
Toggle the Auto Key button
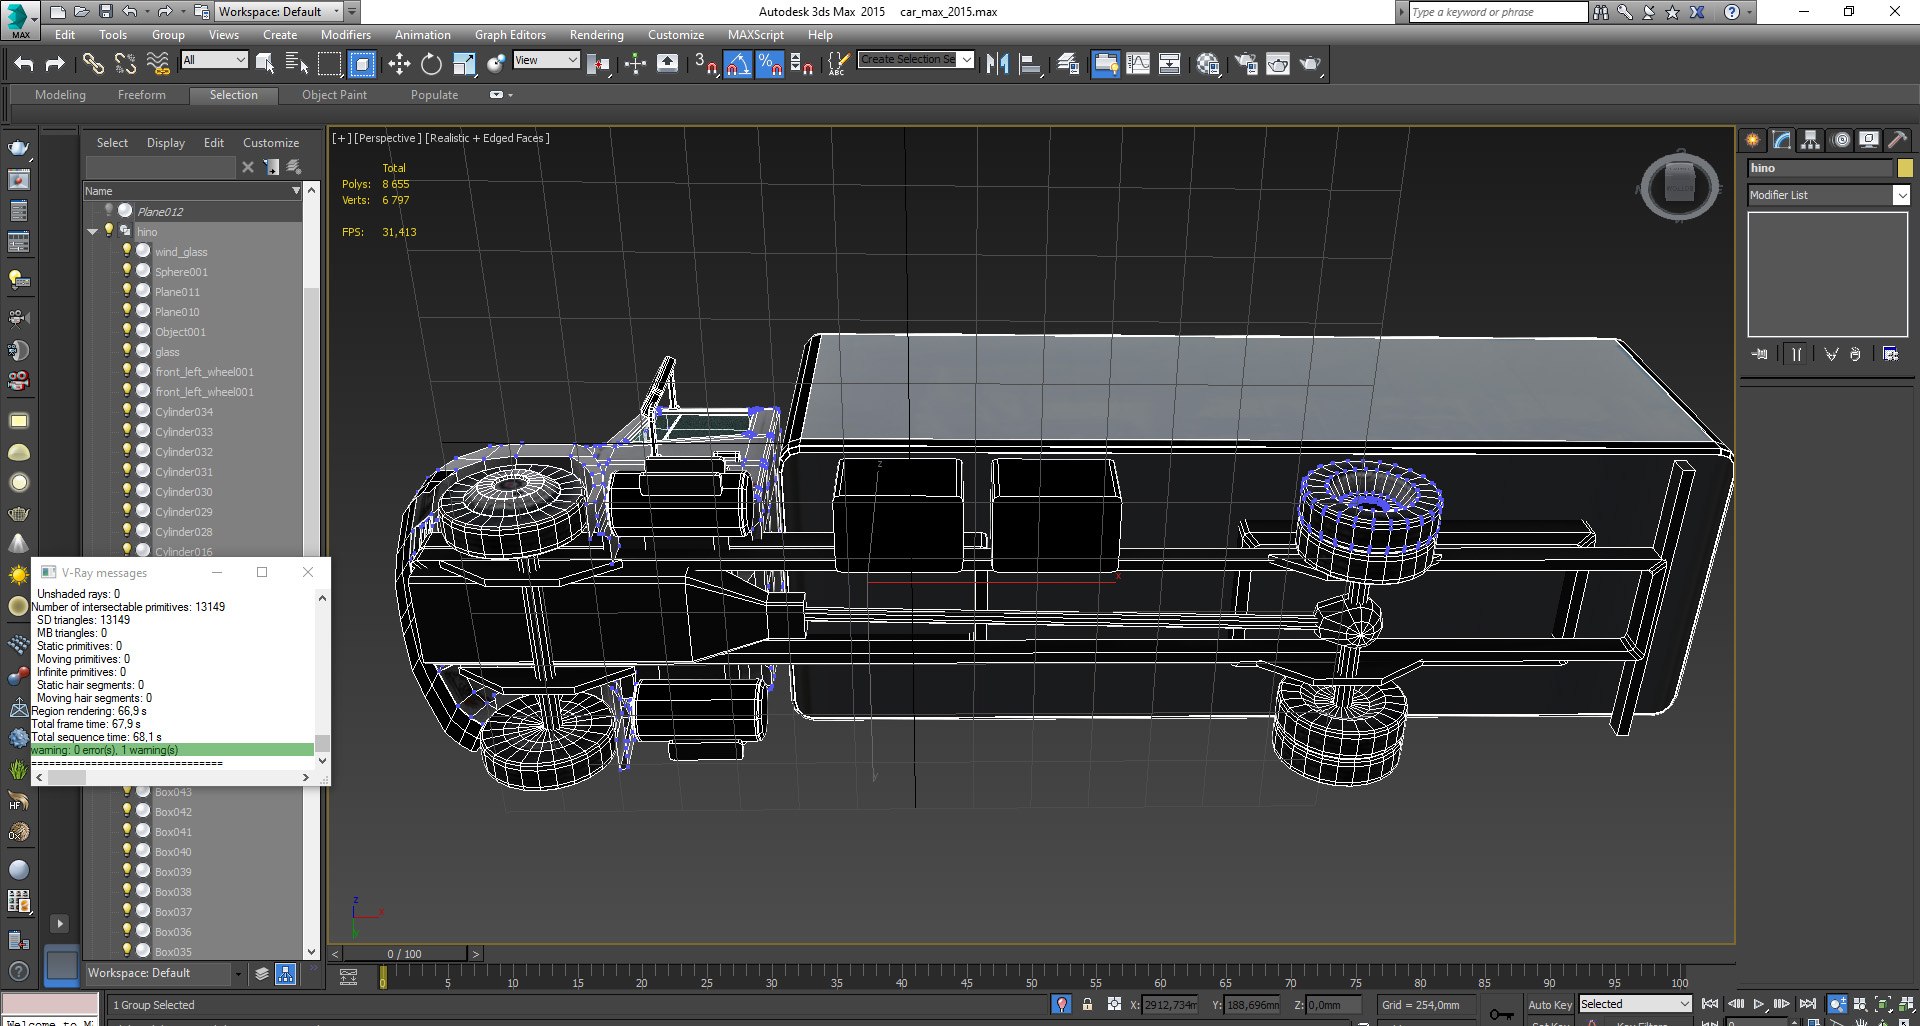(1549, 1004)
